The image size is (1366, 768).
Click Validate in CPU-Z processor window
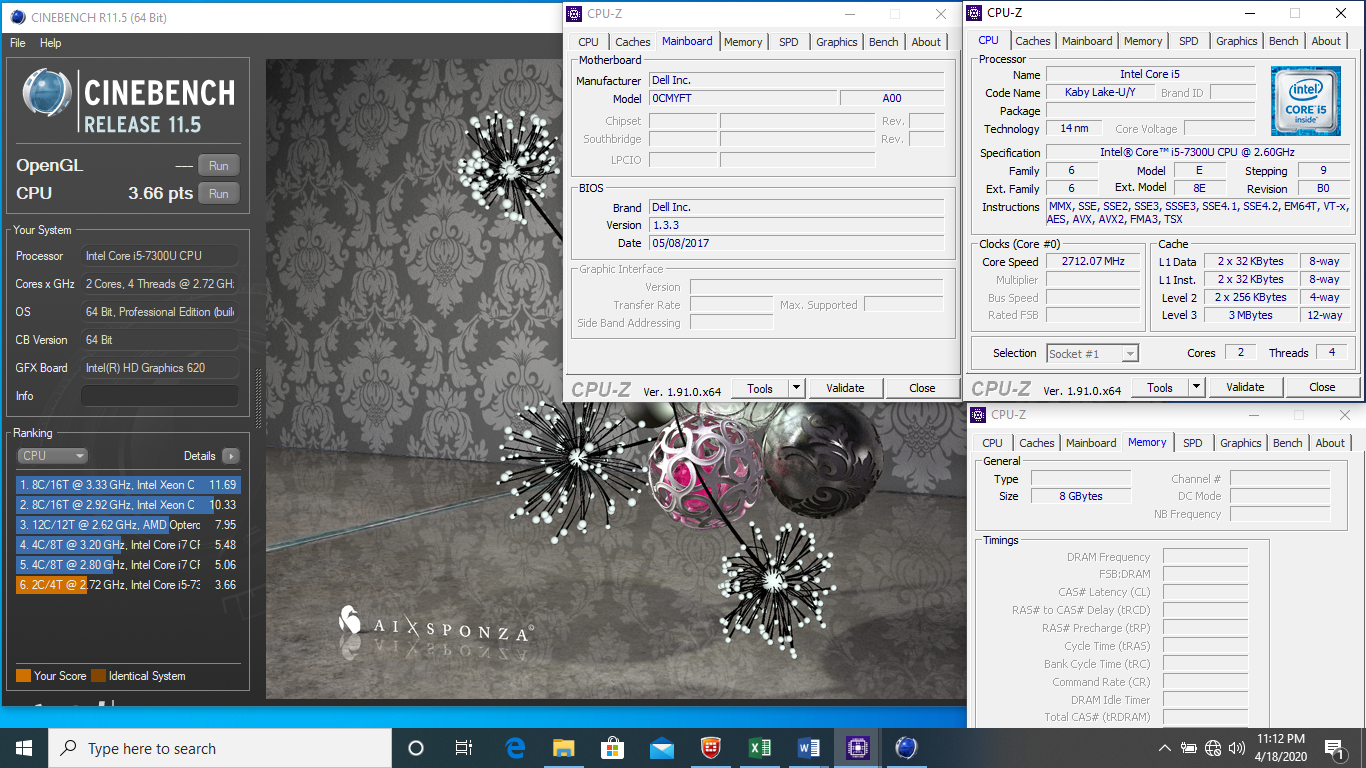1245,387
